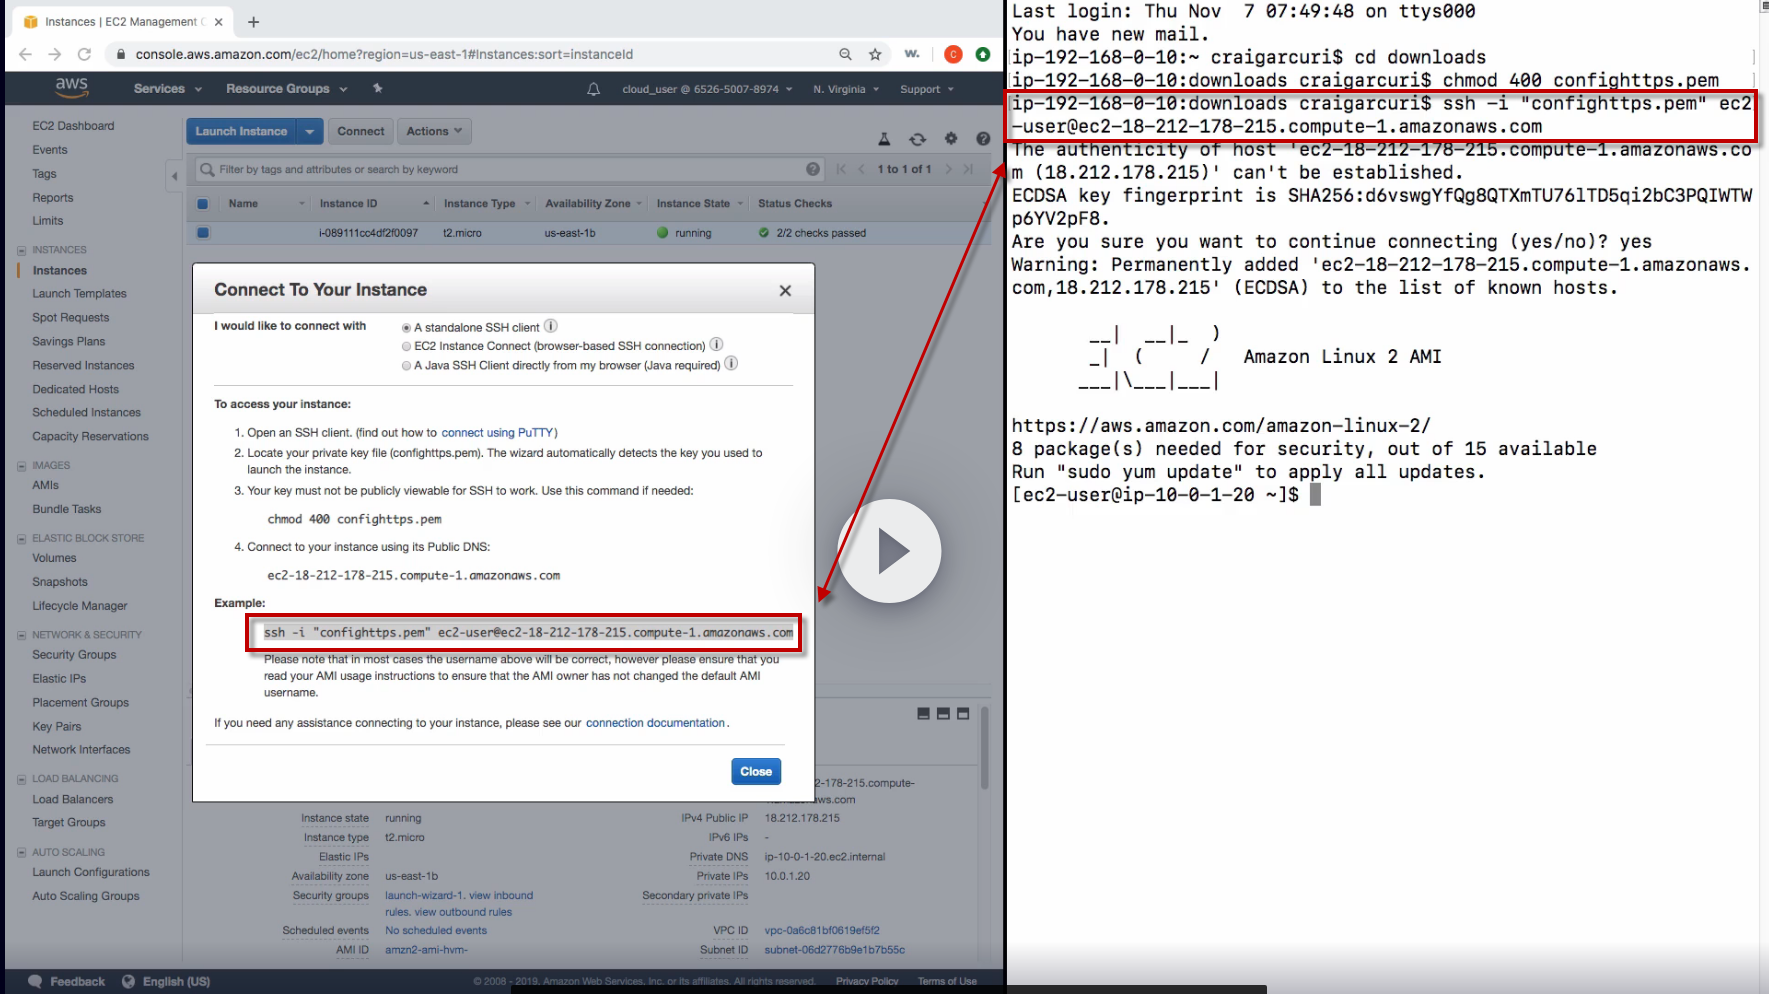Go to next page of instance results
This screenshot has width=1769, height=994.
tap(948, 169)
